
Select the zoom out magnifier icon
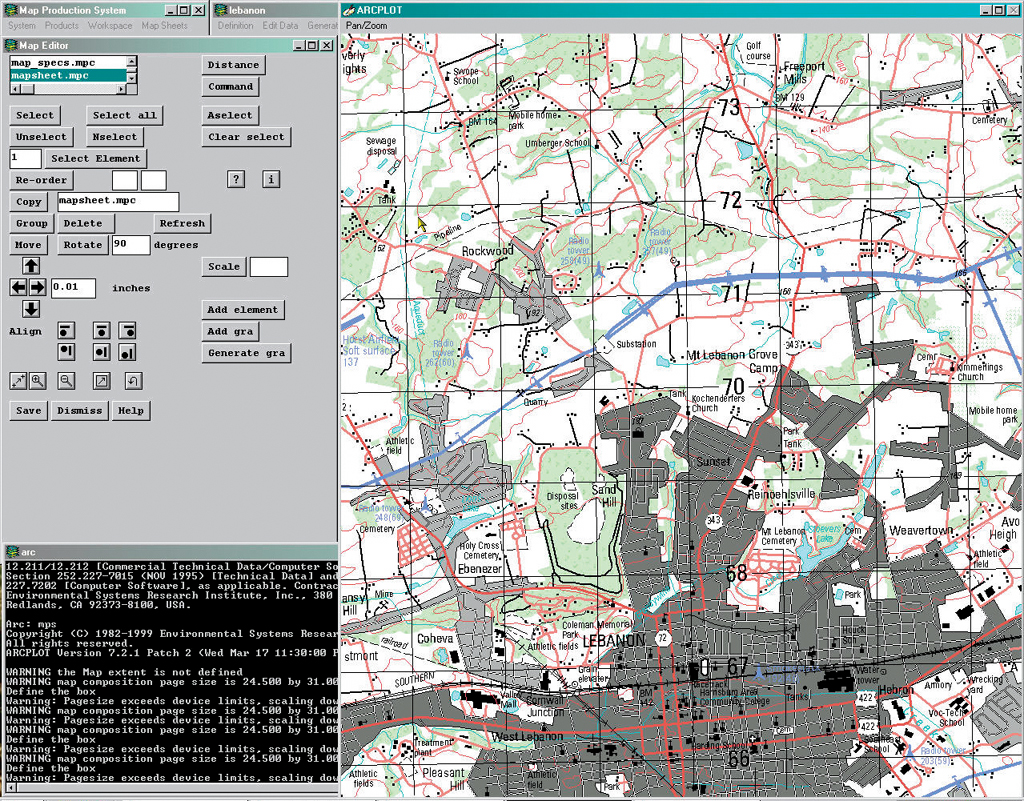pyautogui.click(x=67, y=380)
